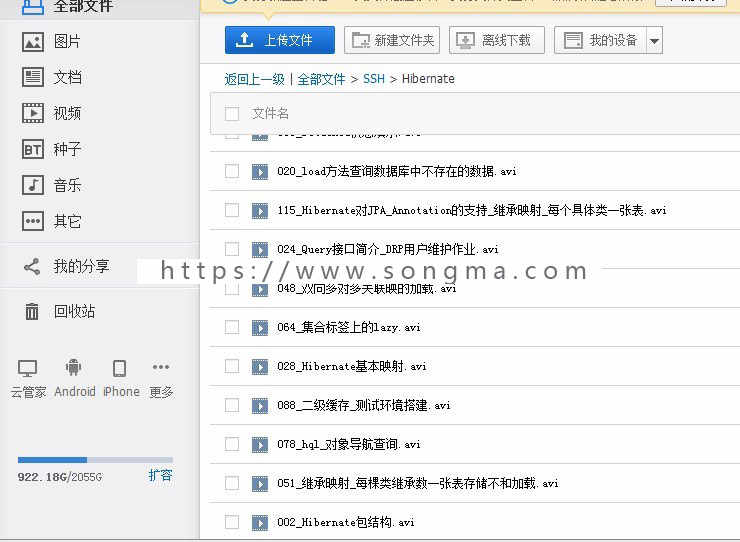Open file 028_Hibernate基本映射.avi

point(352,366)
